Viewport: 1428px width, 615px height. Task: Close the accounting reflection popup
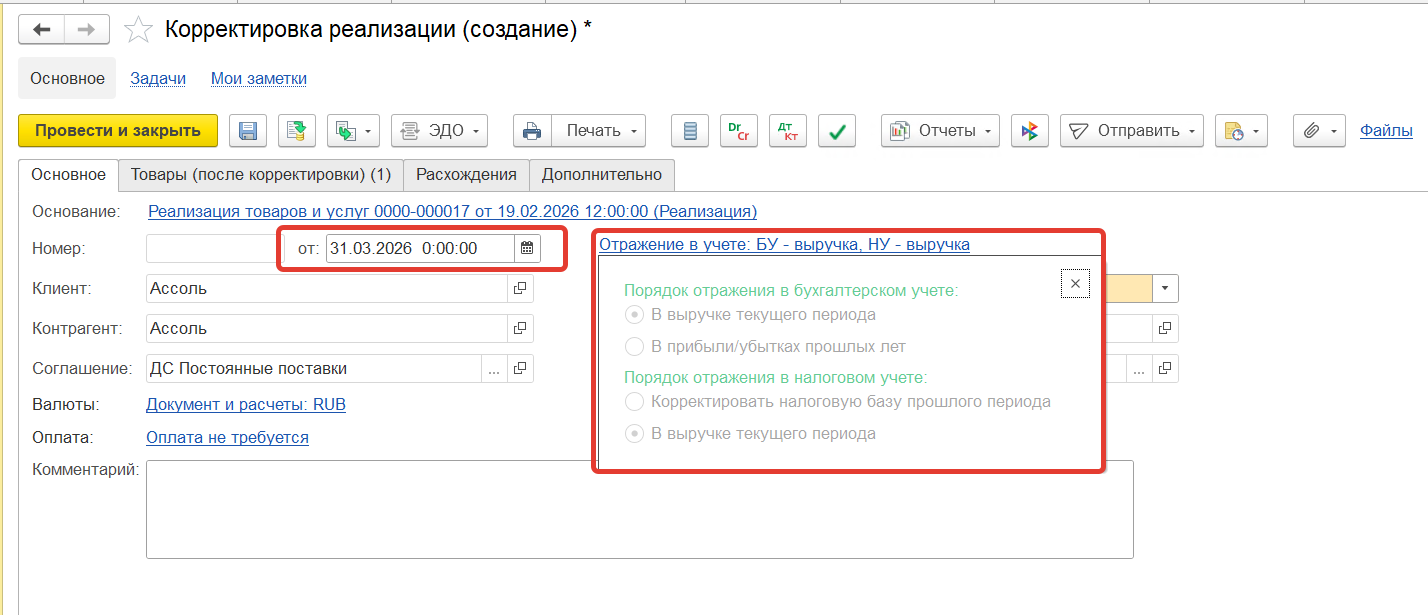tap(1075, 284)
